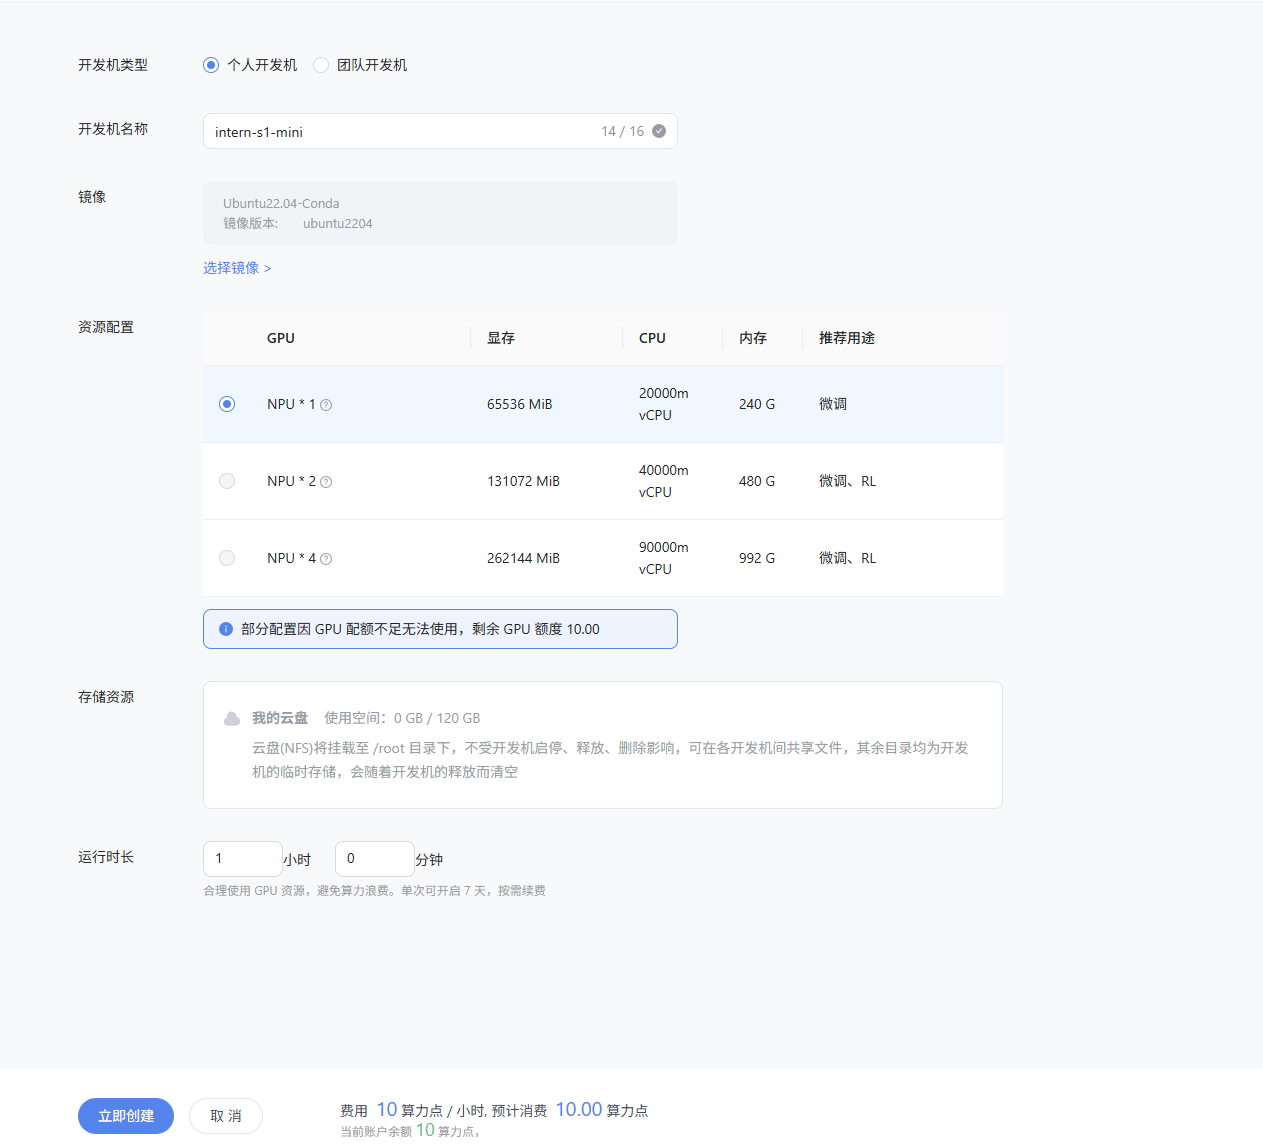Focus the minutes input under 运行时长
Screen dimensions: 1263x1145
click(x=374, y=858)
